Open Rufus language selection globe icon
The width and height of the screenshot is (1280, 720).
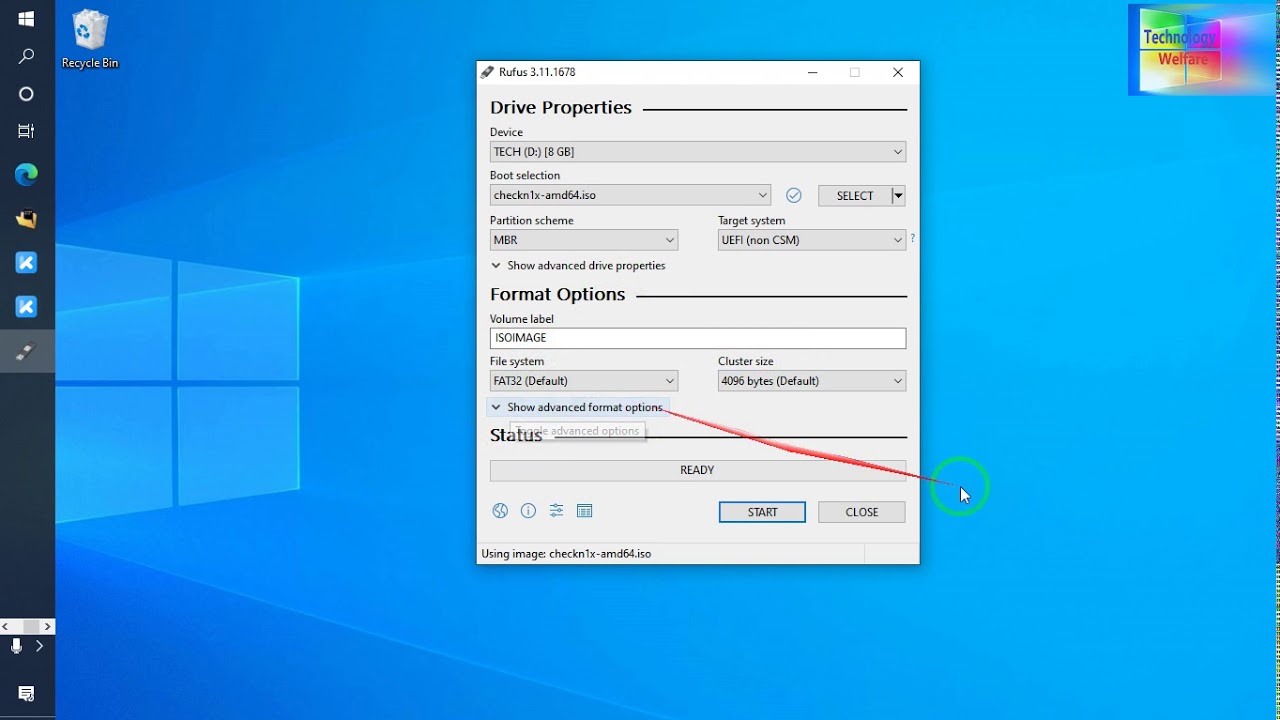click(500, 511)
